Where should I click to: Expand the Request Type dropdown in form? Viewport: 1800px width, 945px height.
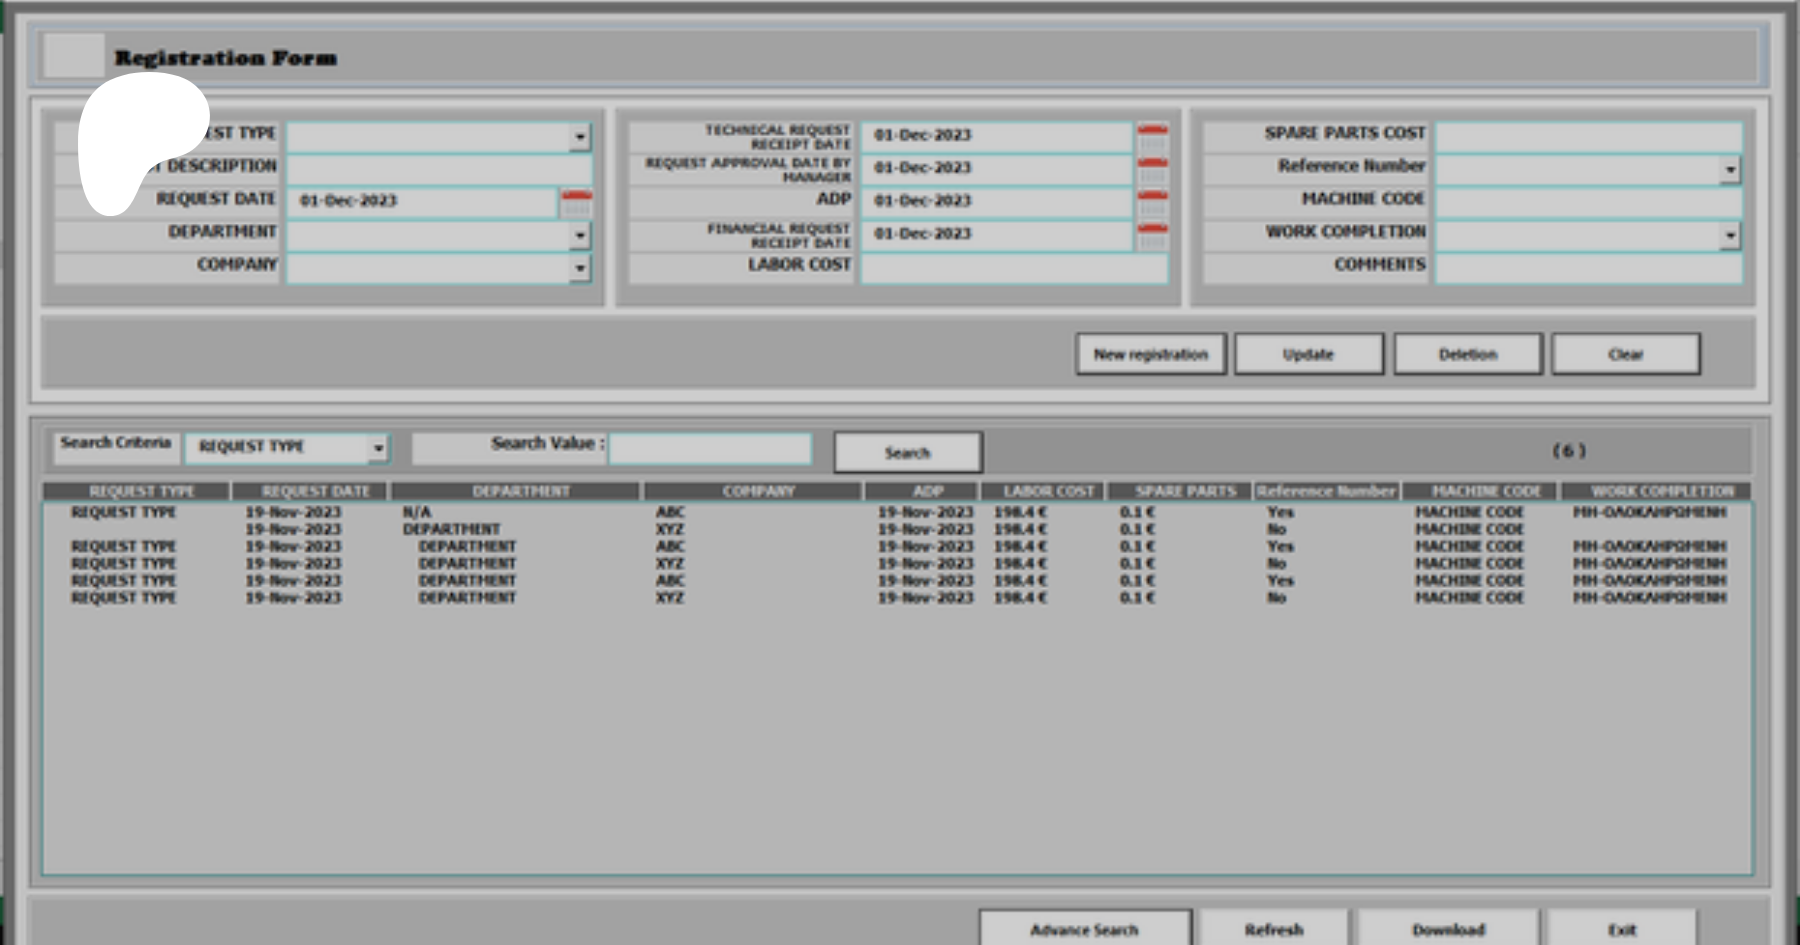pyautogui.click(x=580, y=137)
